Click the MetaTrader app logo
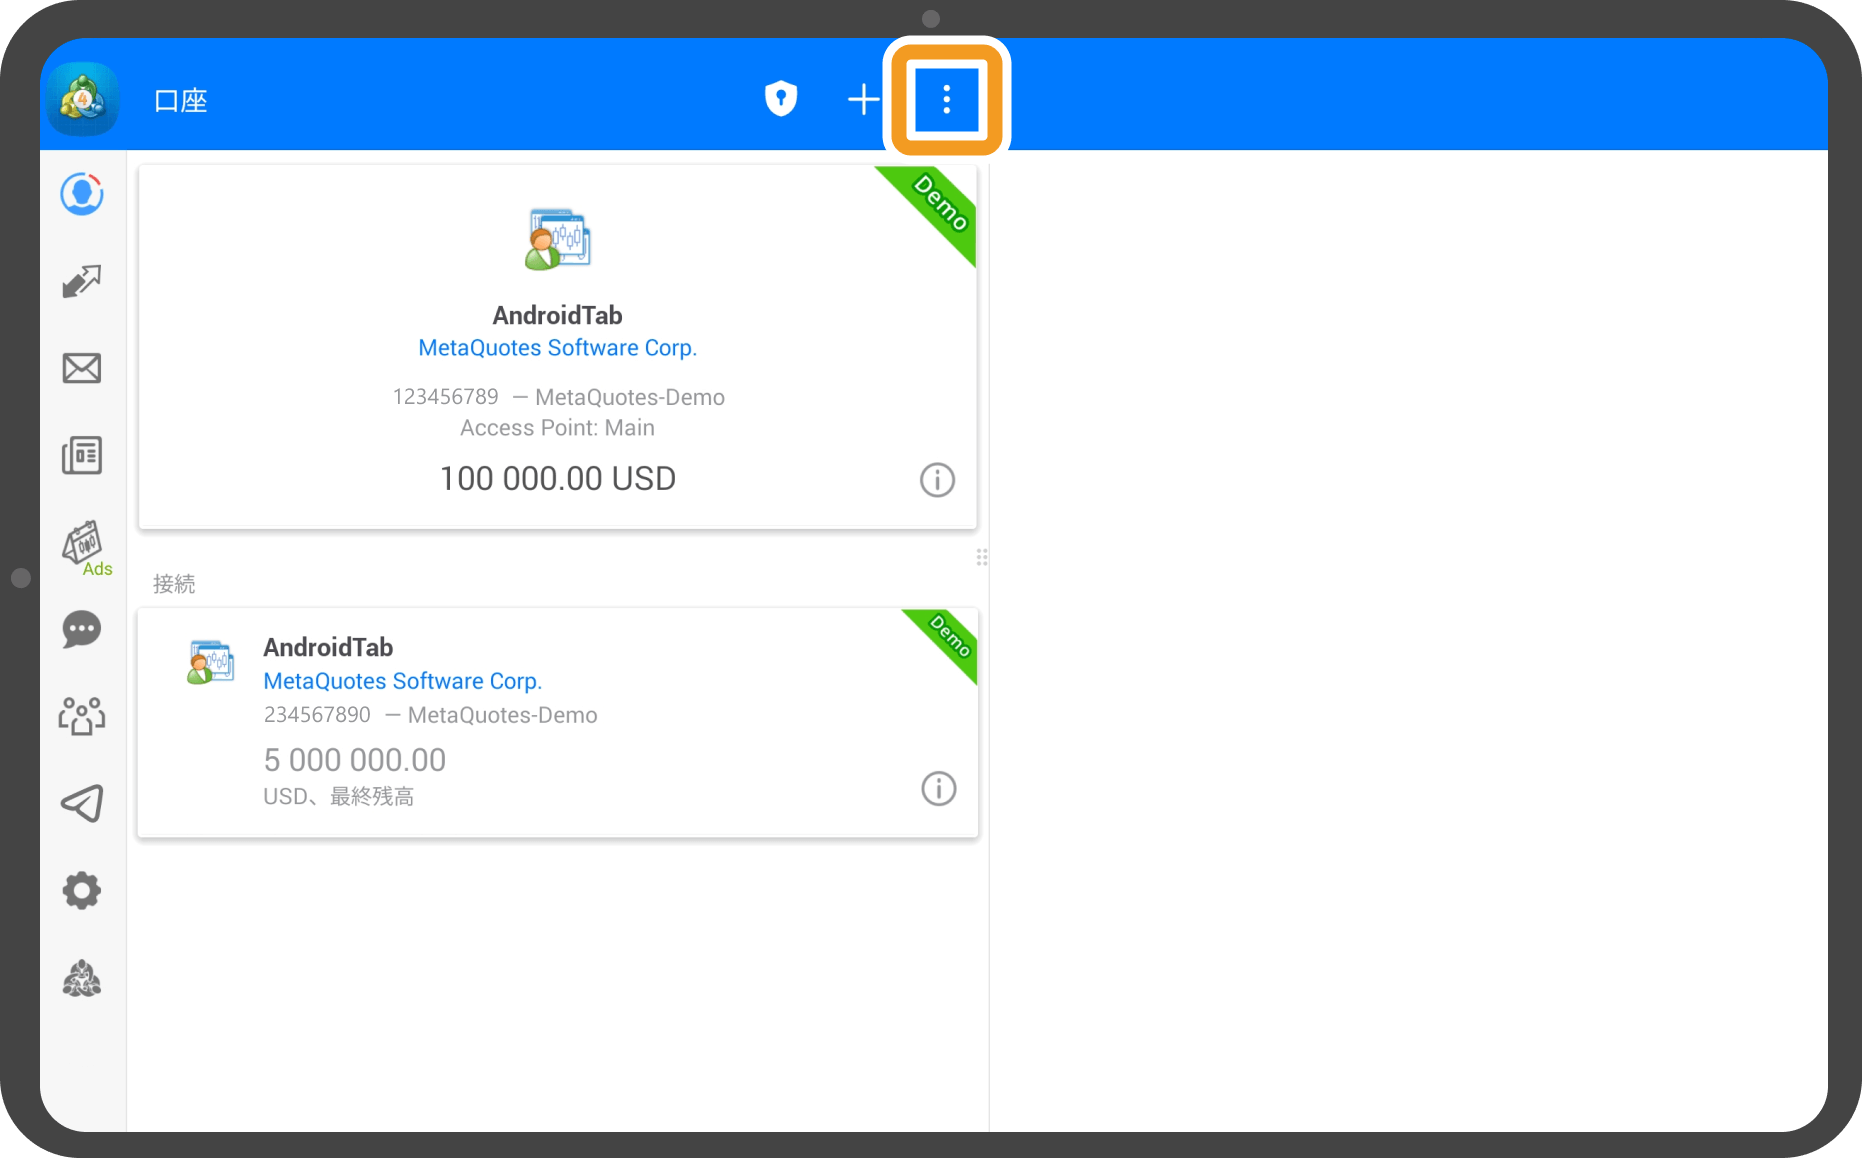Screen dimensions: 1862x1158 point(83,99)
